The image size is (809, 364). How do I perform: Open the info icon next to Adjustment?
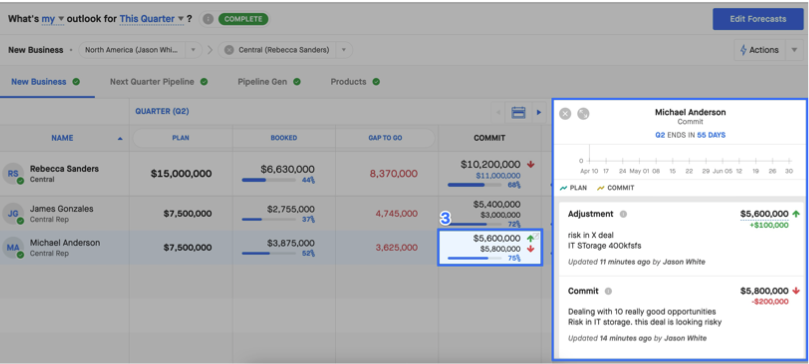pyautogui.click(x=623, y=214)
